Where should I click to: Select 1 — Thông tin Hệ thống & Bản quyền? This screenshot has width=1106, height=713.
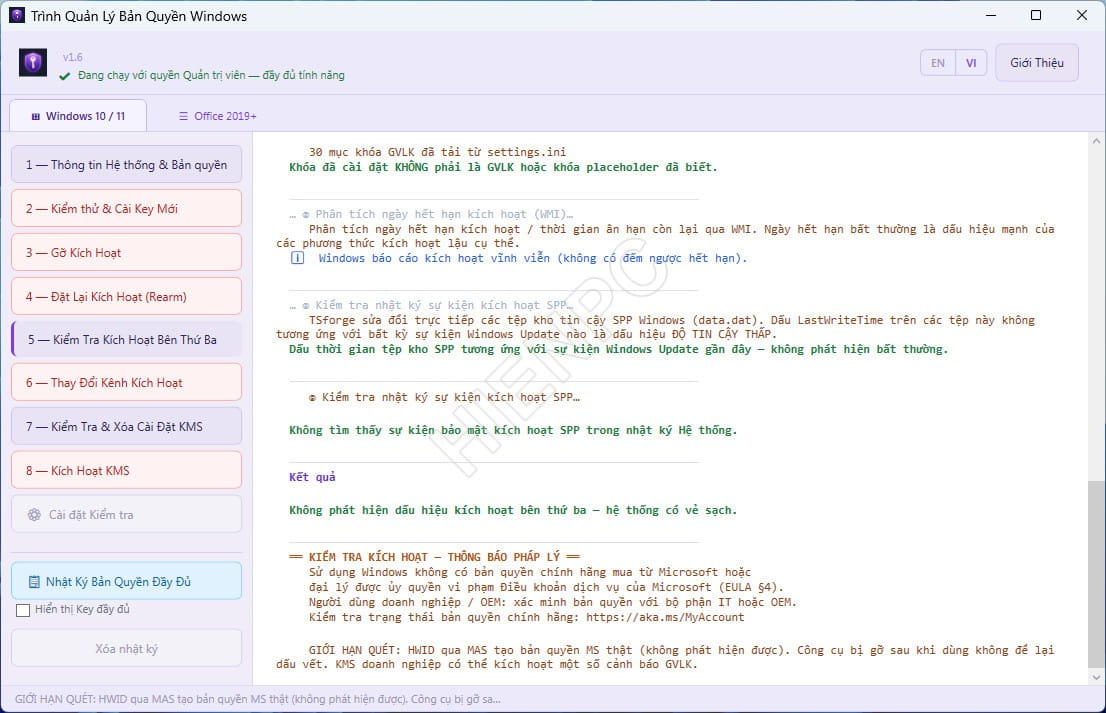click(126, 164)
